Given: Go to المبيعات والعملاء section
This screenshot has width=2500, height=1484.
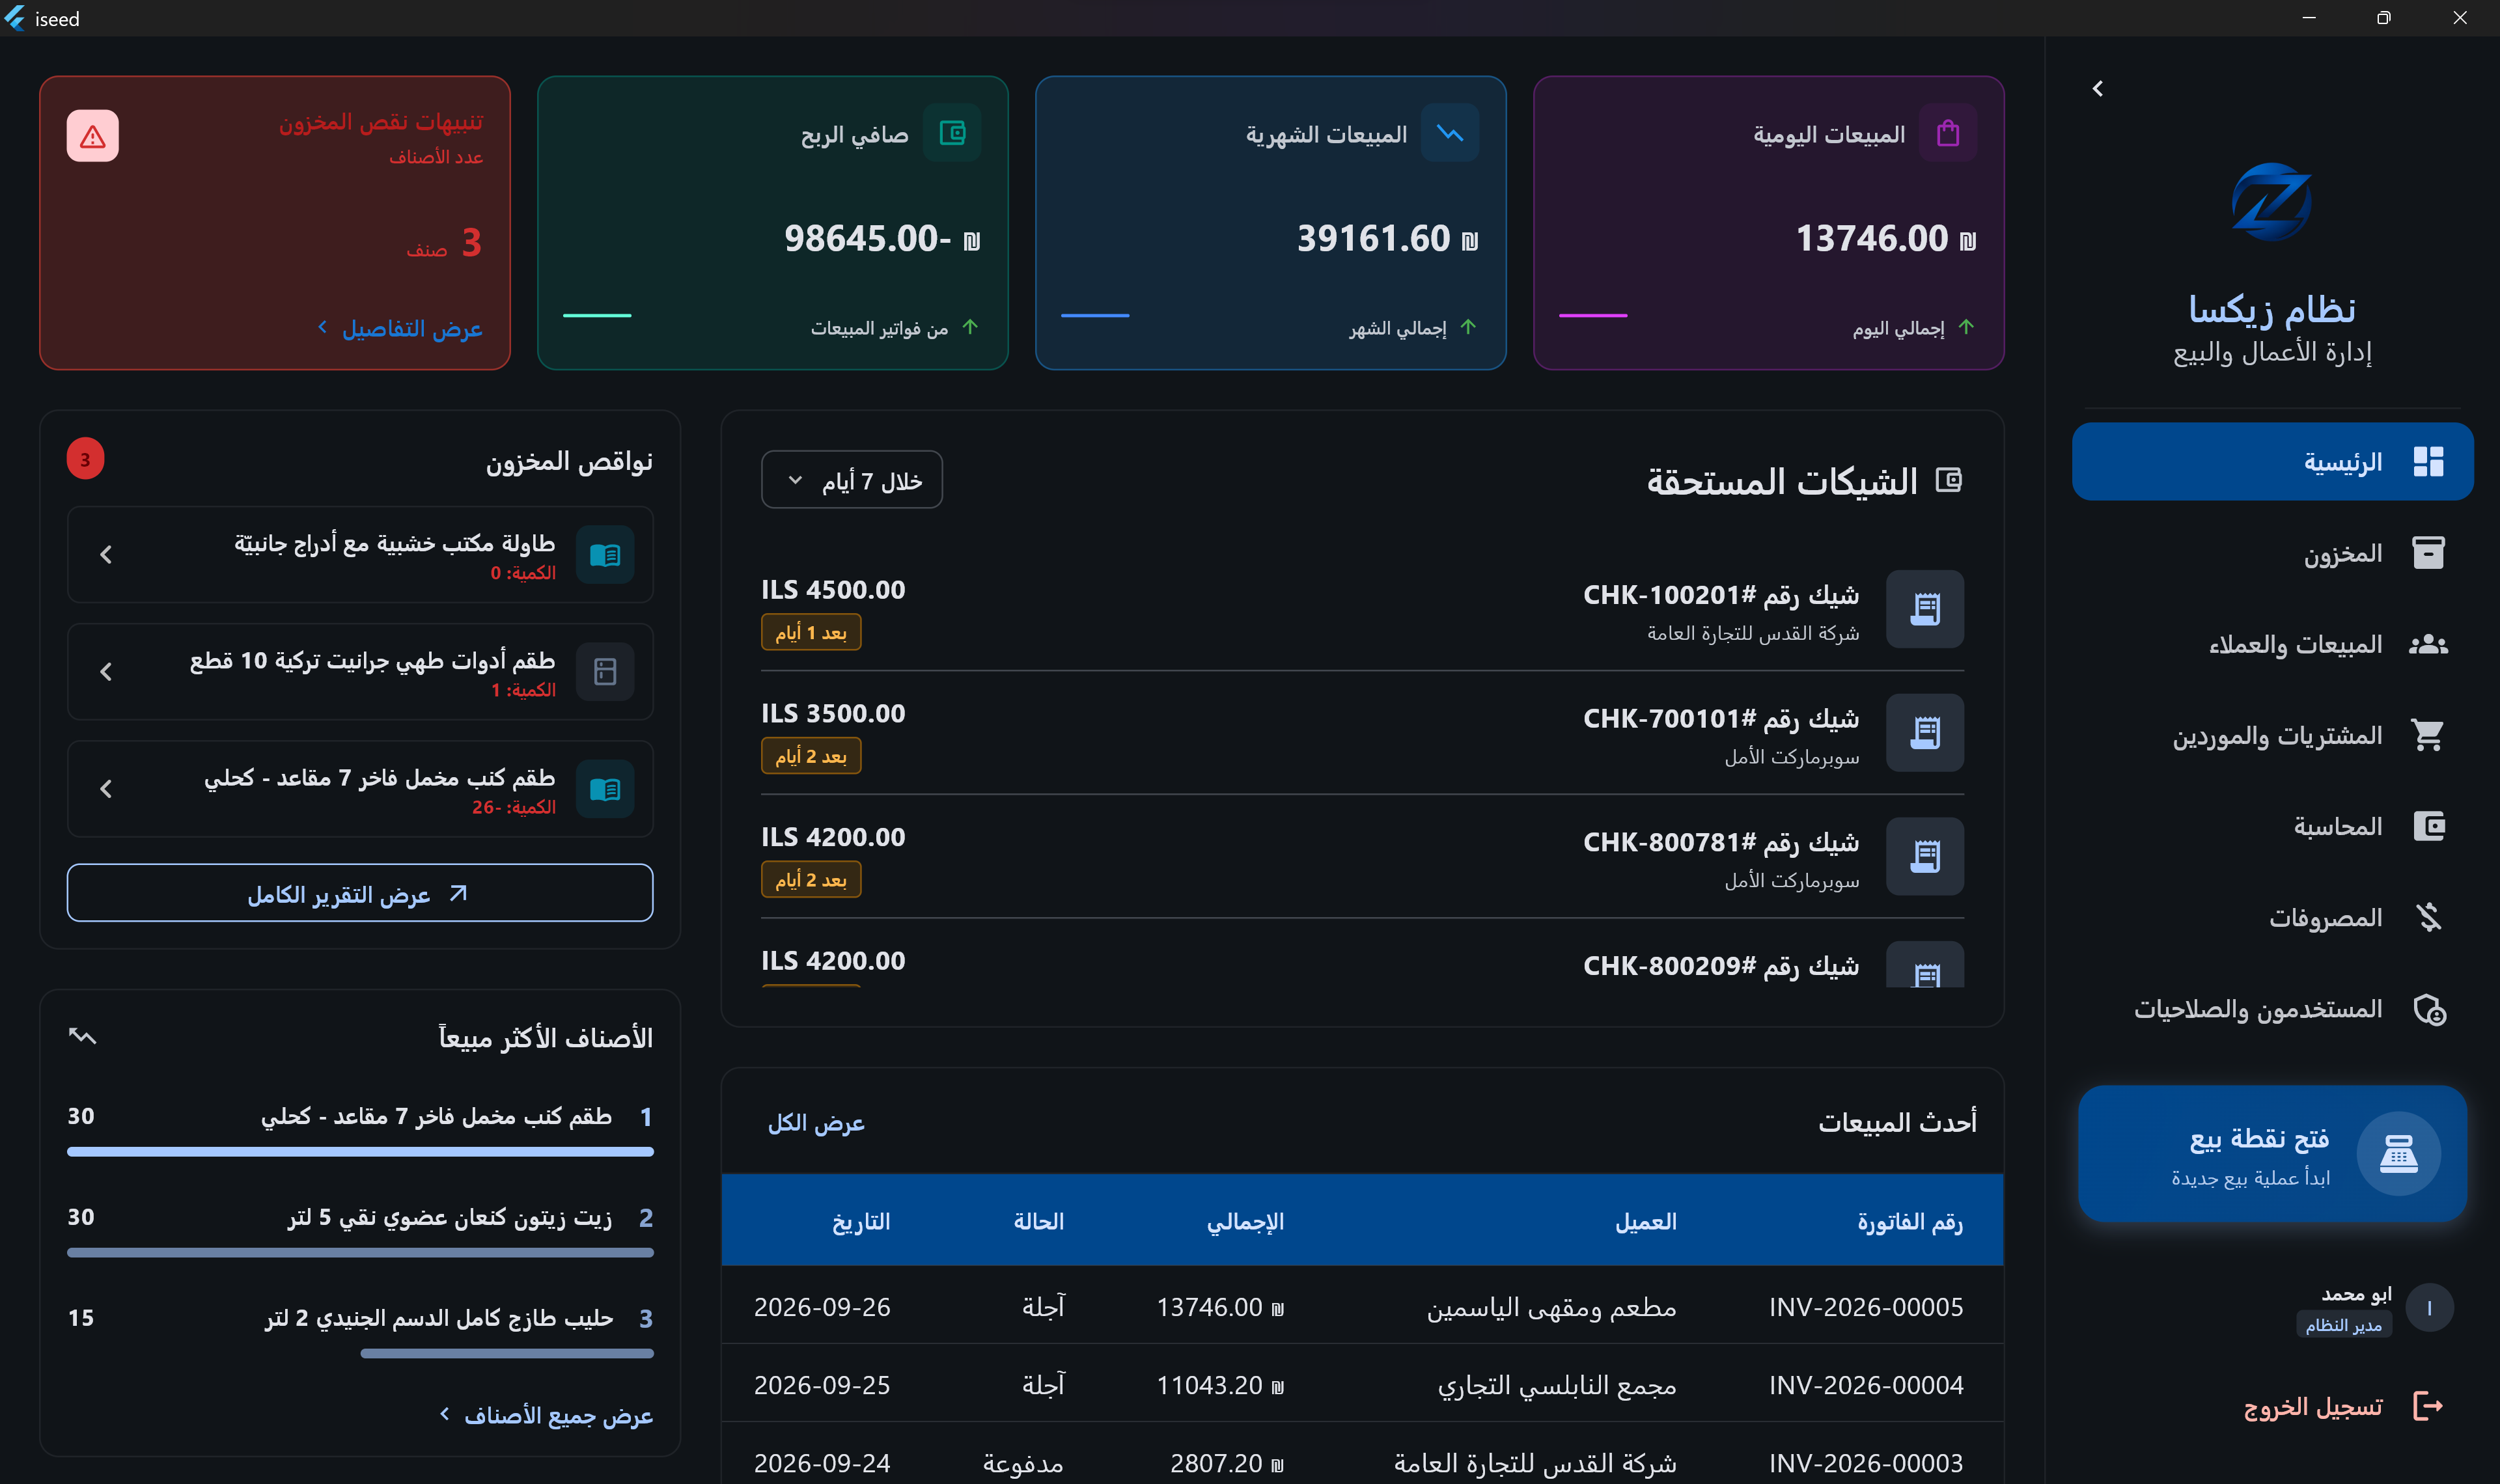Looking at the screenshot, I should [2272, 644].
